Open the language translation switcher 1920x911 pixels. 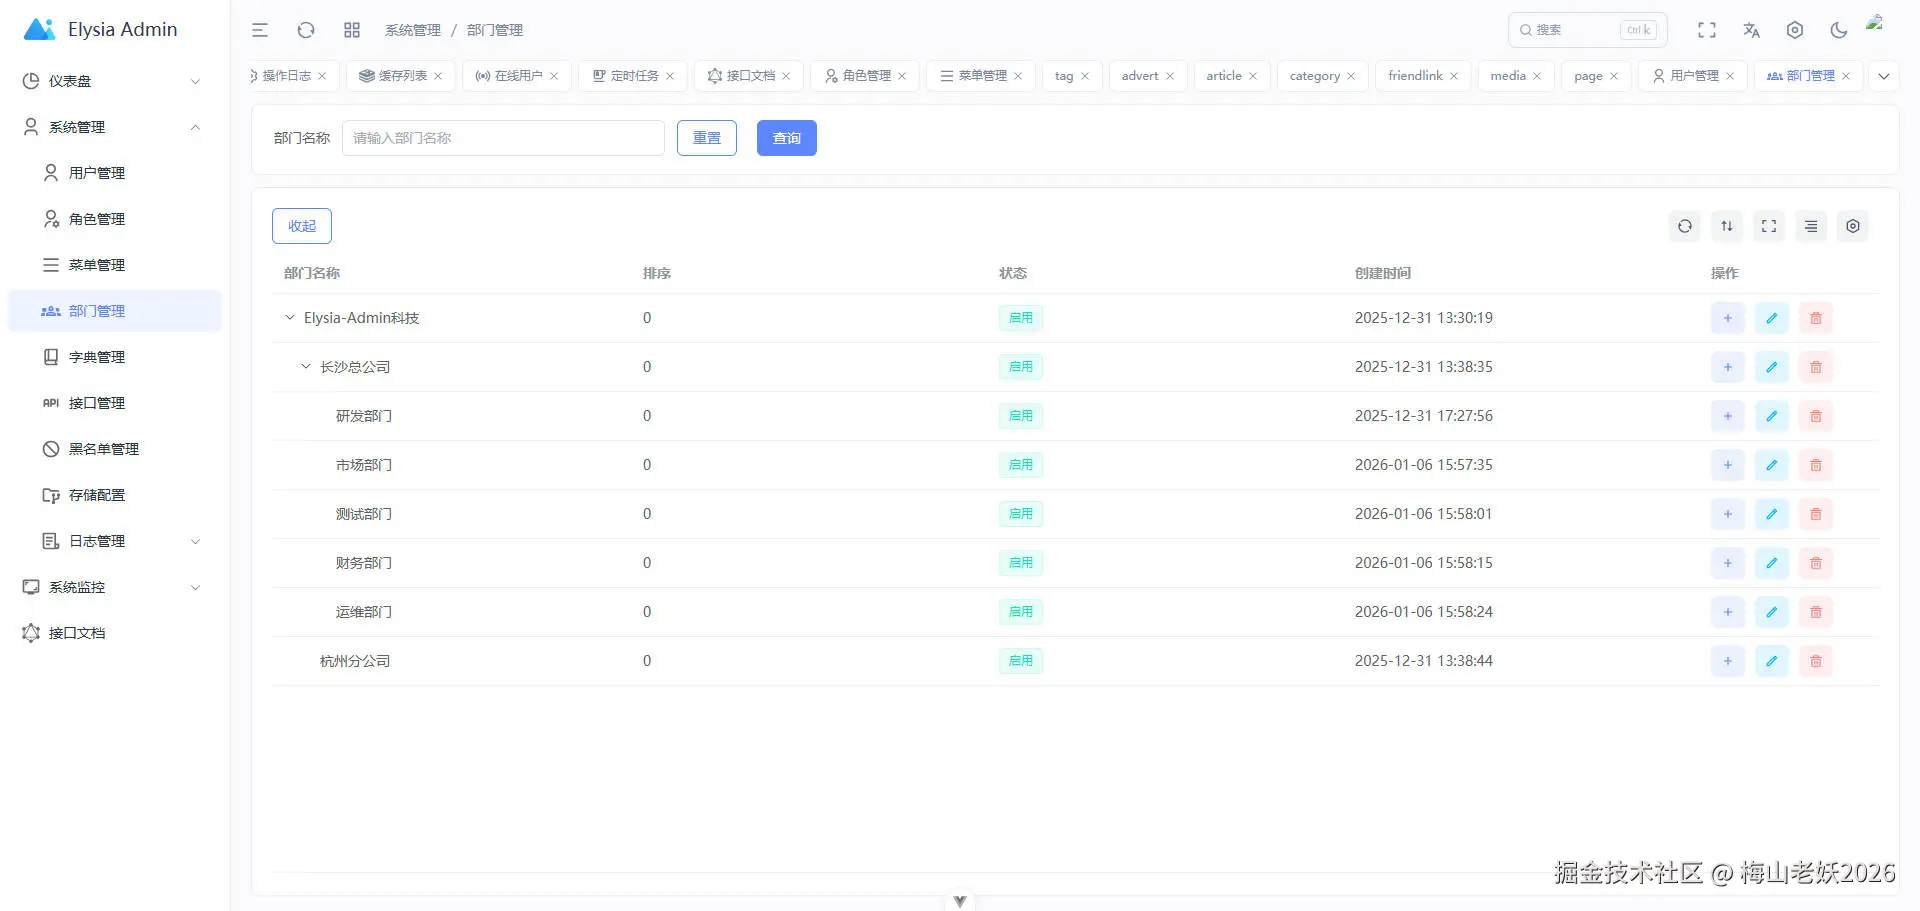point(1751,30)
